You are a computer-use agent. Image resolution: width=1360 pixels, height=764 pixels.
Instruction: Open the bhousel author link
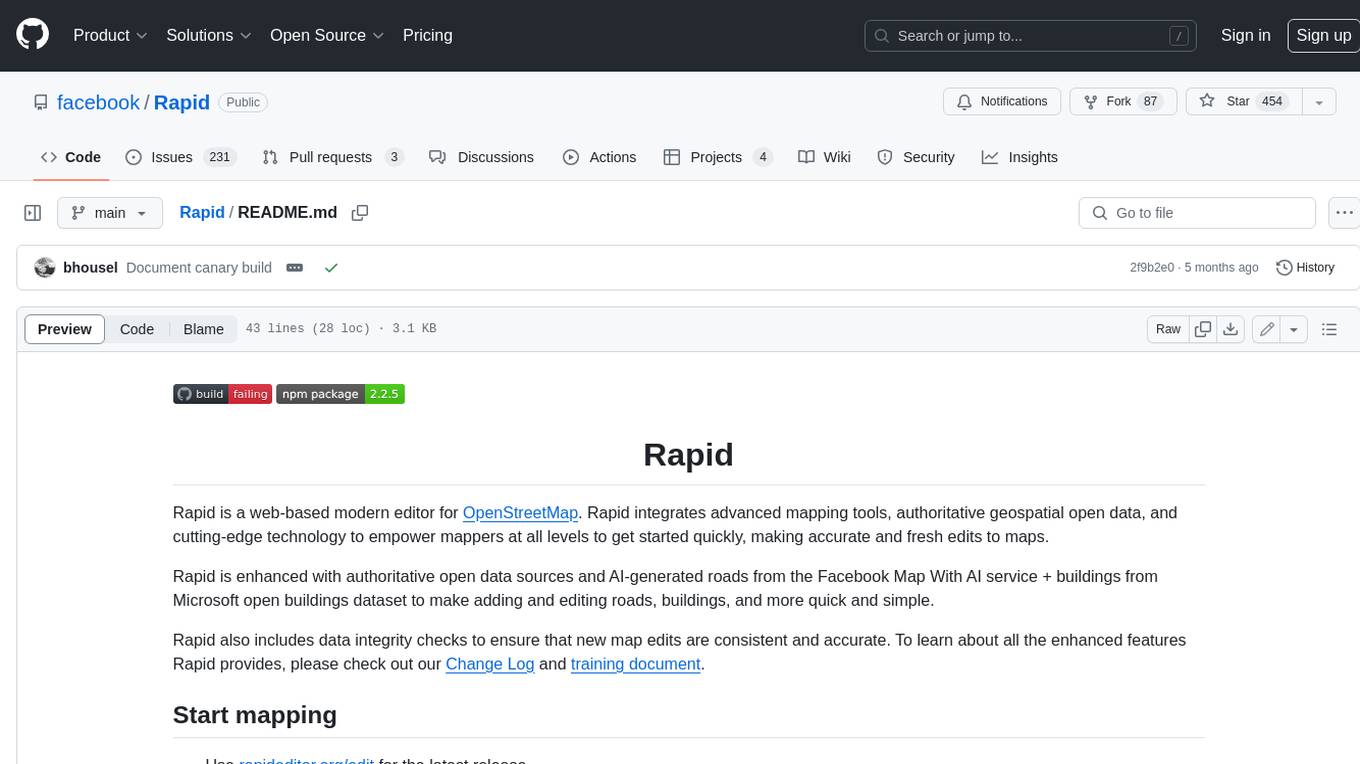[90, 268]
